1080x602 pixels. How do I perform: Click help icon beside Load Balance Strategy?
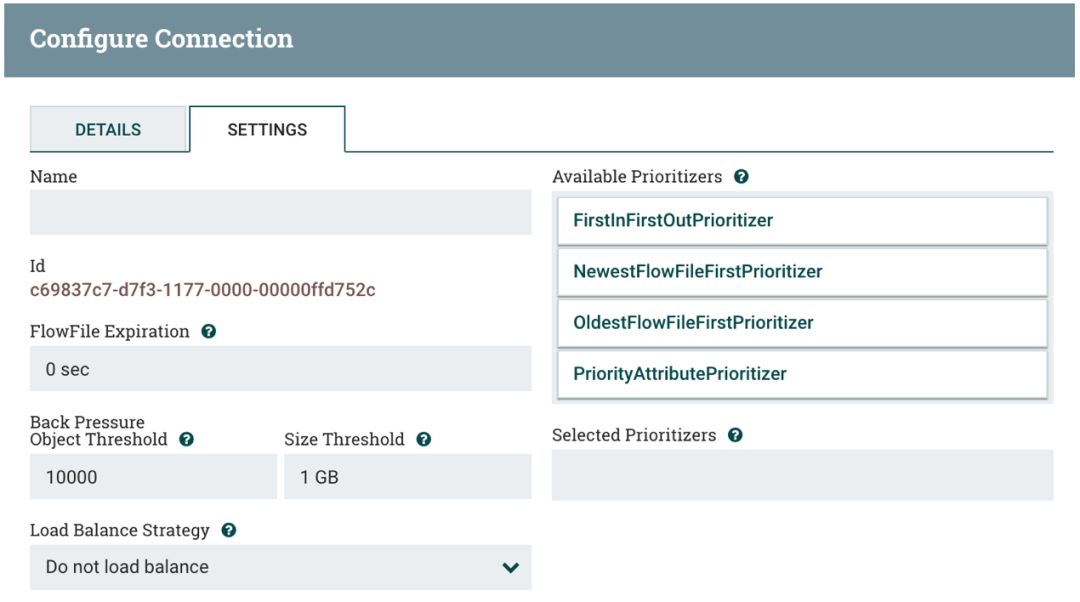point(228,531)
